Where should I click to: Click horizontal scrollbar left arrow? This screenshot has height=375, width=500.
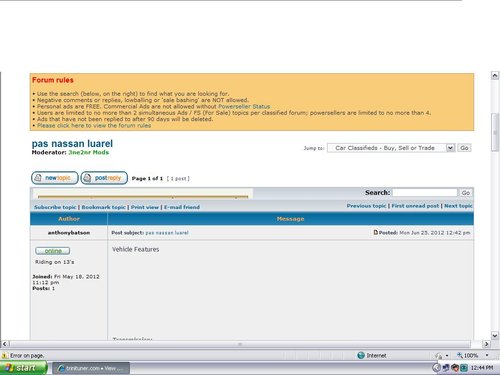(x=4, y=344)
